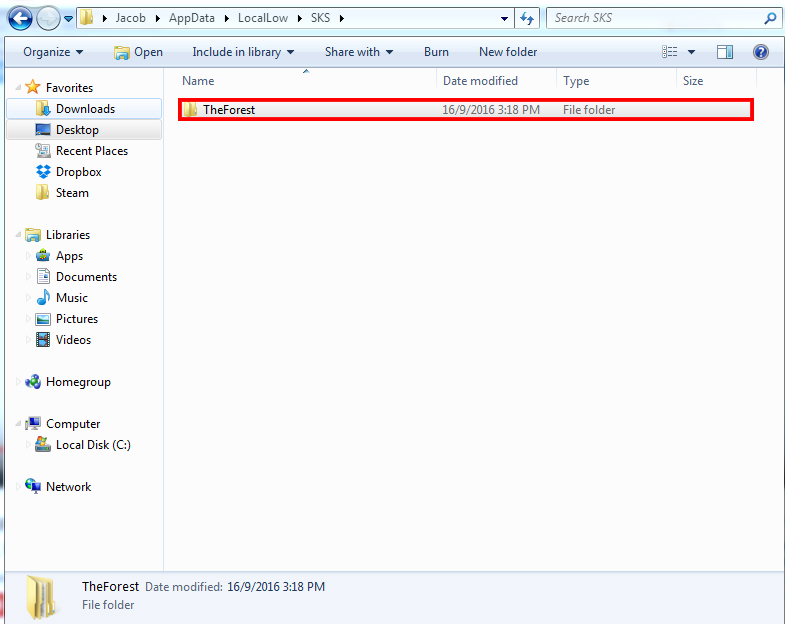Open the Documents library
The height and width of the screenshot is (624, 785).
tap(86, 277)
